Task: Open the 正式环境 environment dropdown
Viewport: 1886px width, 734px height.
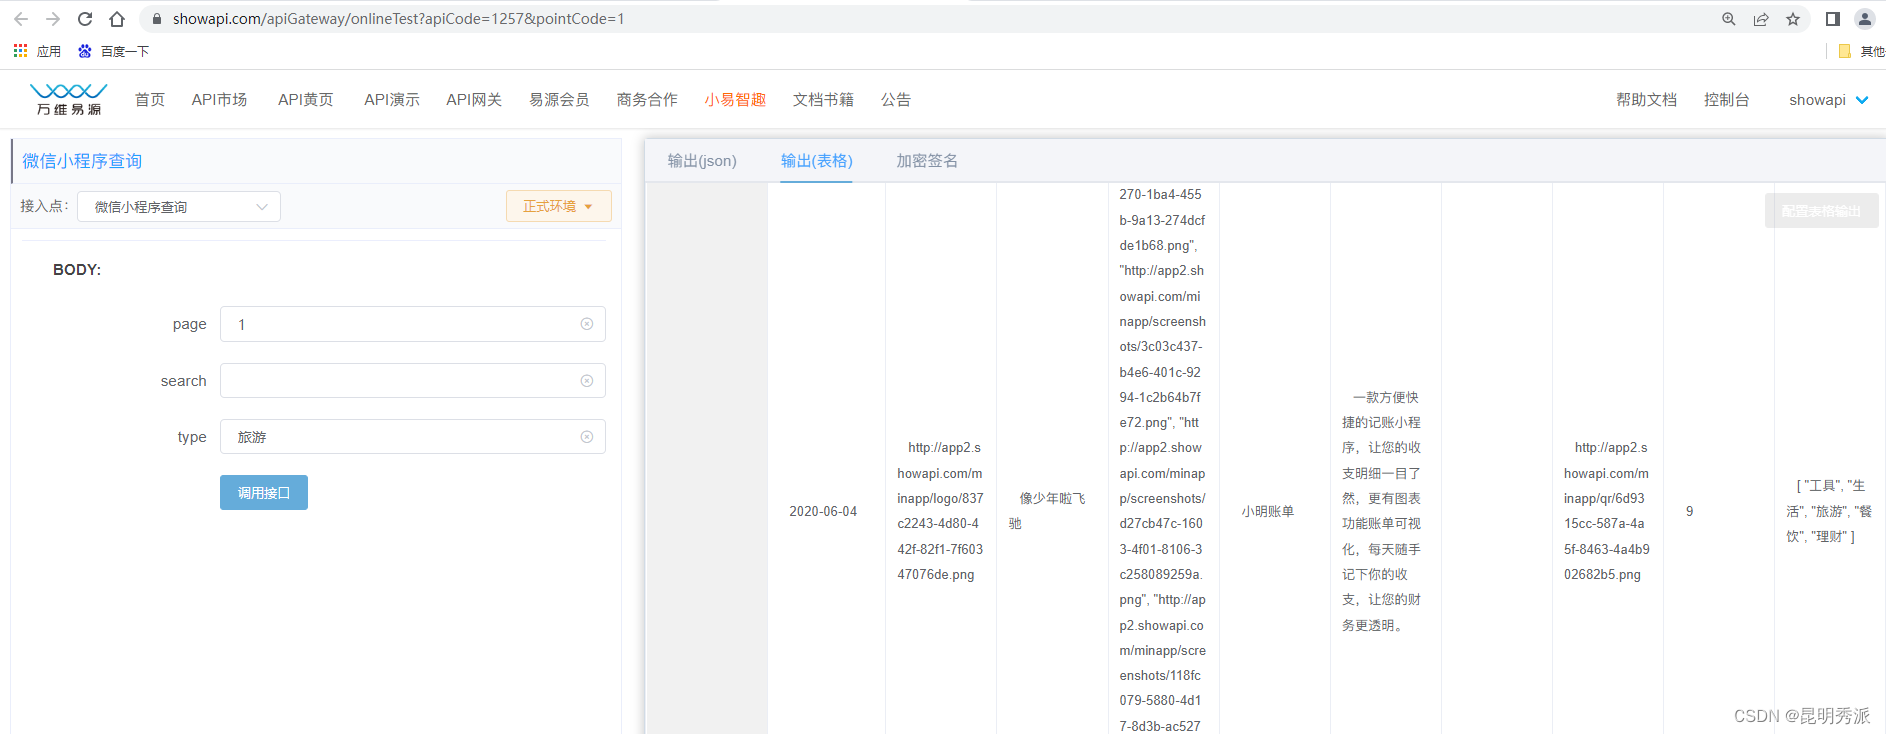Action: click(558, 206)
